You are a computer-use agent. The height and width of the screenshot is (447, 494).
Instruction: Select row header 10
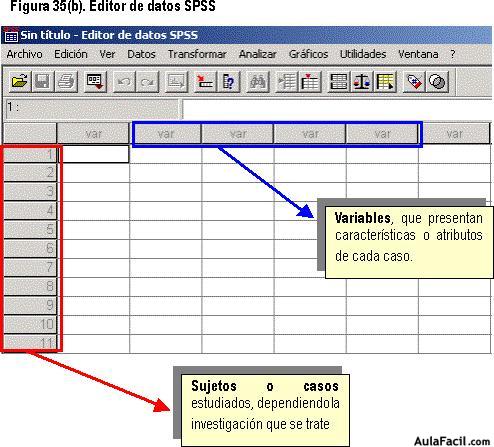tap(30, 324)
